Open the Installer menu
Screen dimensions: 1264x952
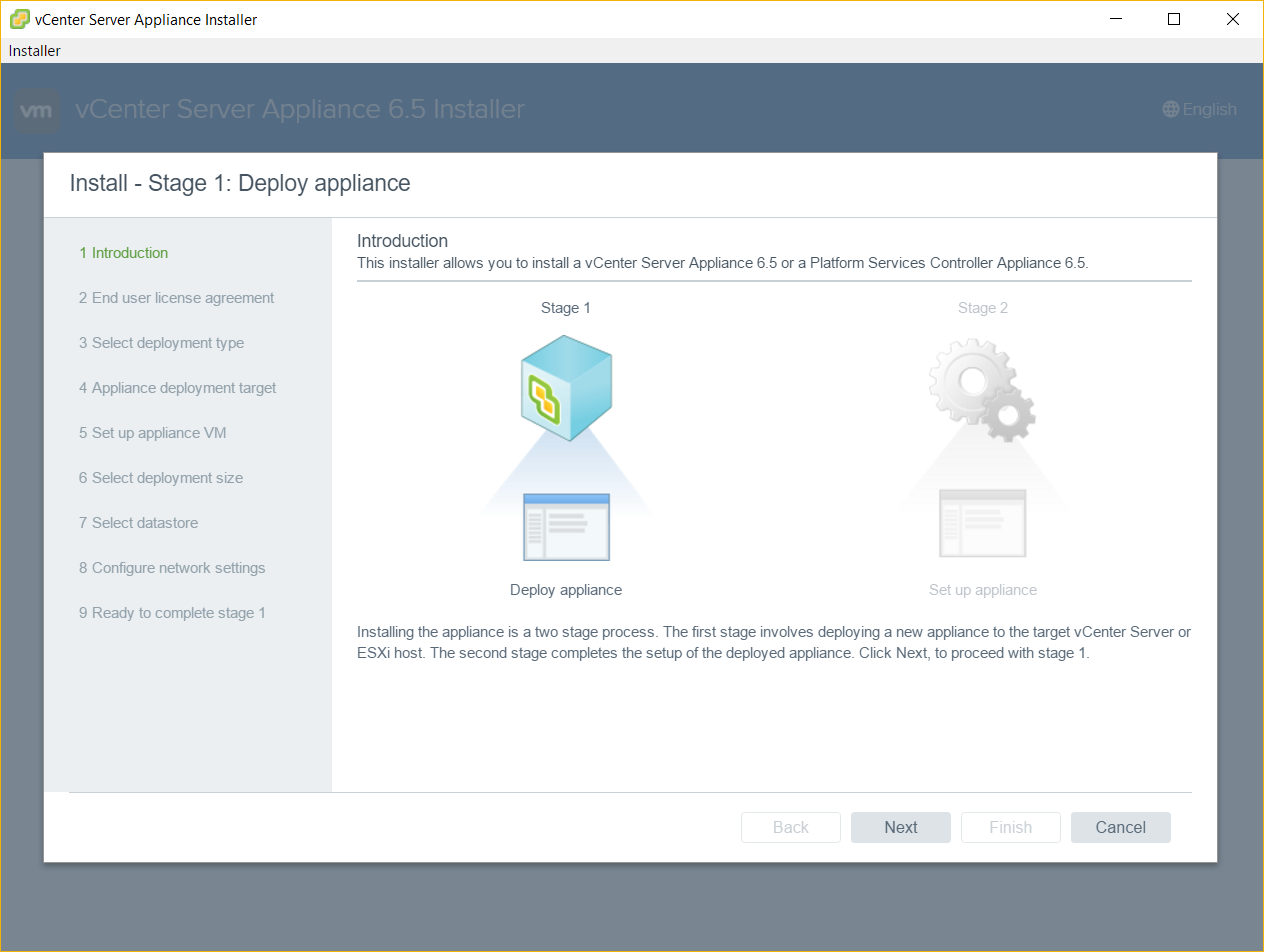pos(35,51)
